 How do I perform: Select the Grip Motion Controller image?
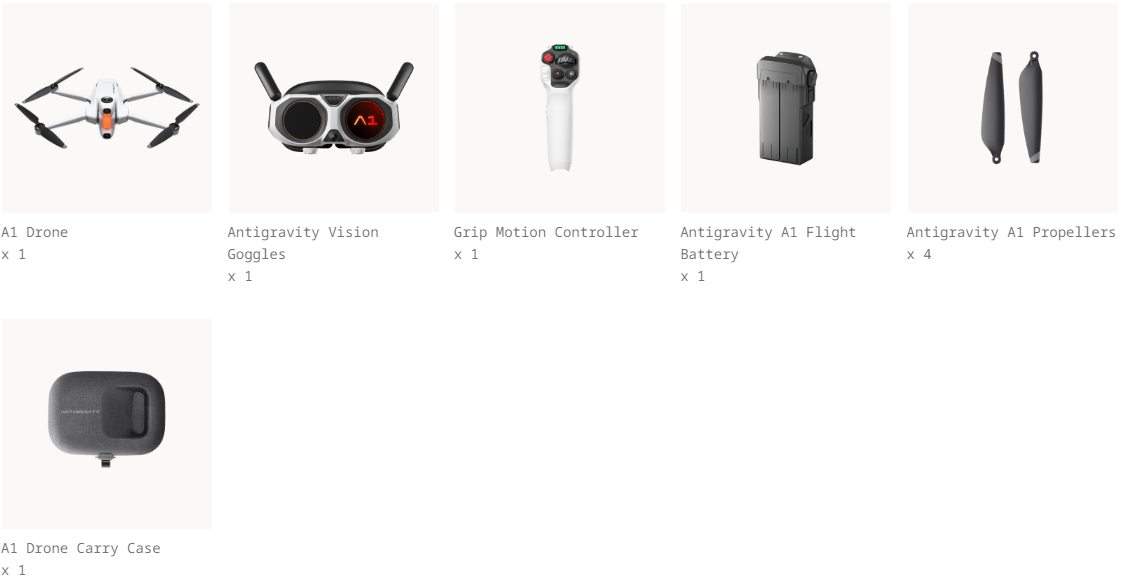tap(560, 108)
